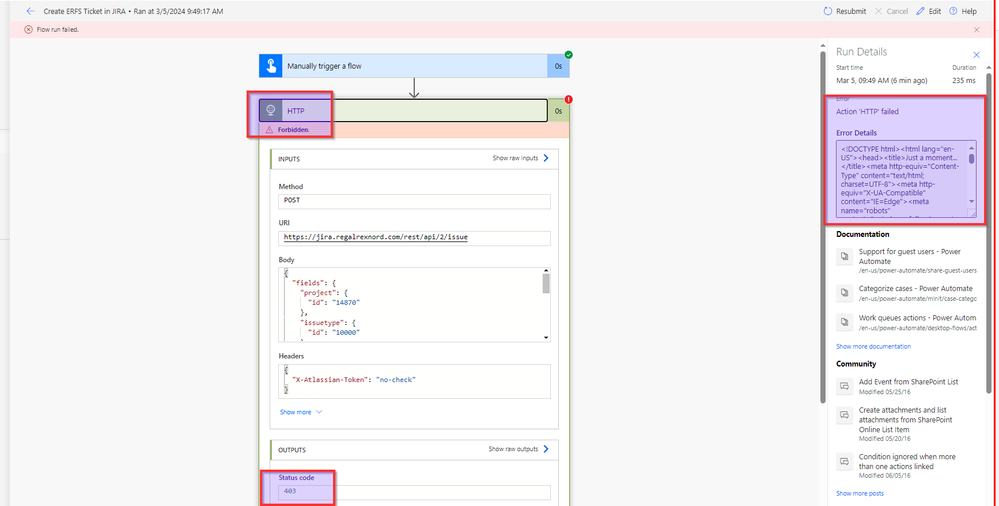Click the Body box vertical scrollbar
Image resolution: width=999 pixels, height=506 pixels.
click(x=546, y=305)
